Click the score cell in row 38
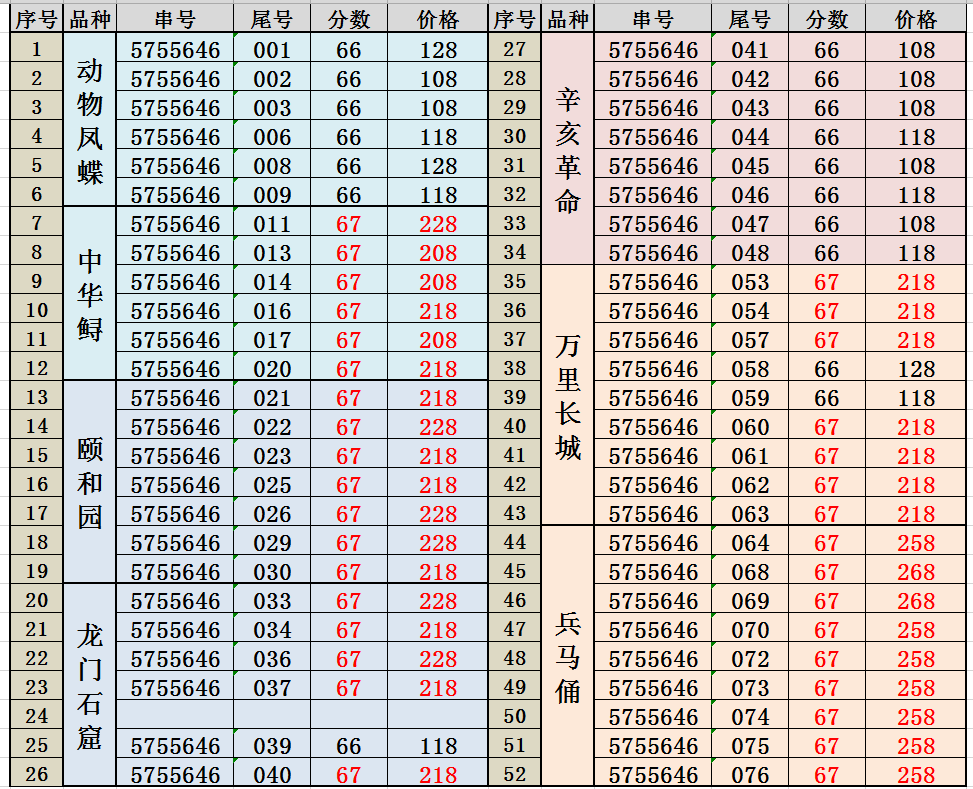Image resolution: width=973 pixels, height=789 pixels. pyautogui.click(x=826, y=369)
